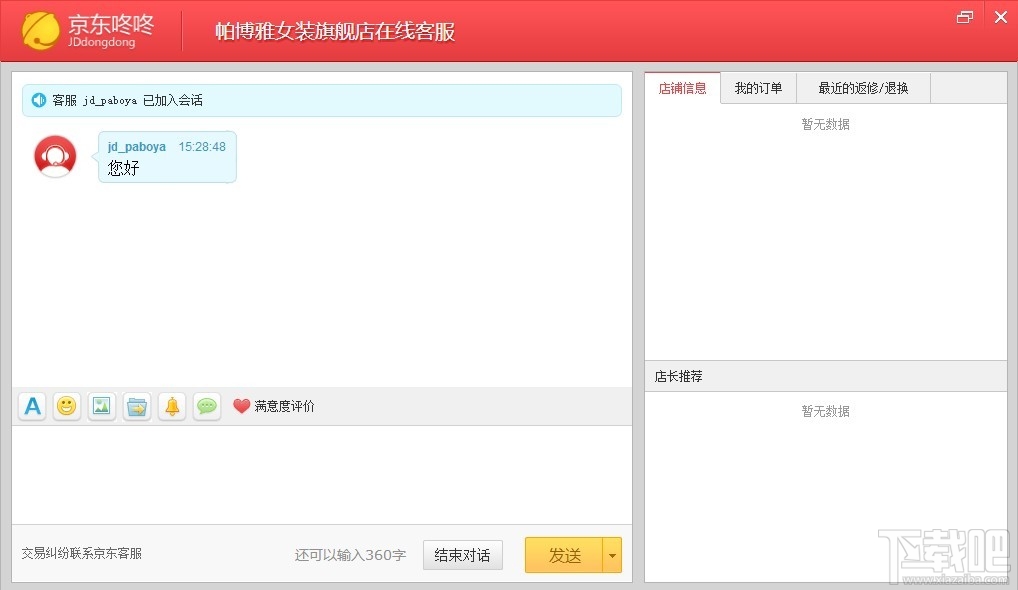
Task: Switch to the 我的订单 tab
Action: tap(758, 88)
